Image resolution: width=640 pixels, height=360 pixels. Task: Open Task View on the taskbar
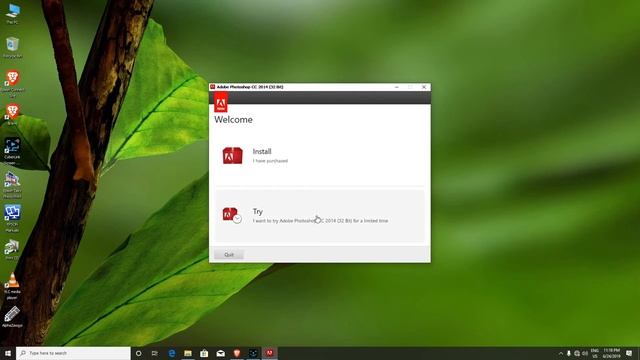[x=155, y=353]
